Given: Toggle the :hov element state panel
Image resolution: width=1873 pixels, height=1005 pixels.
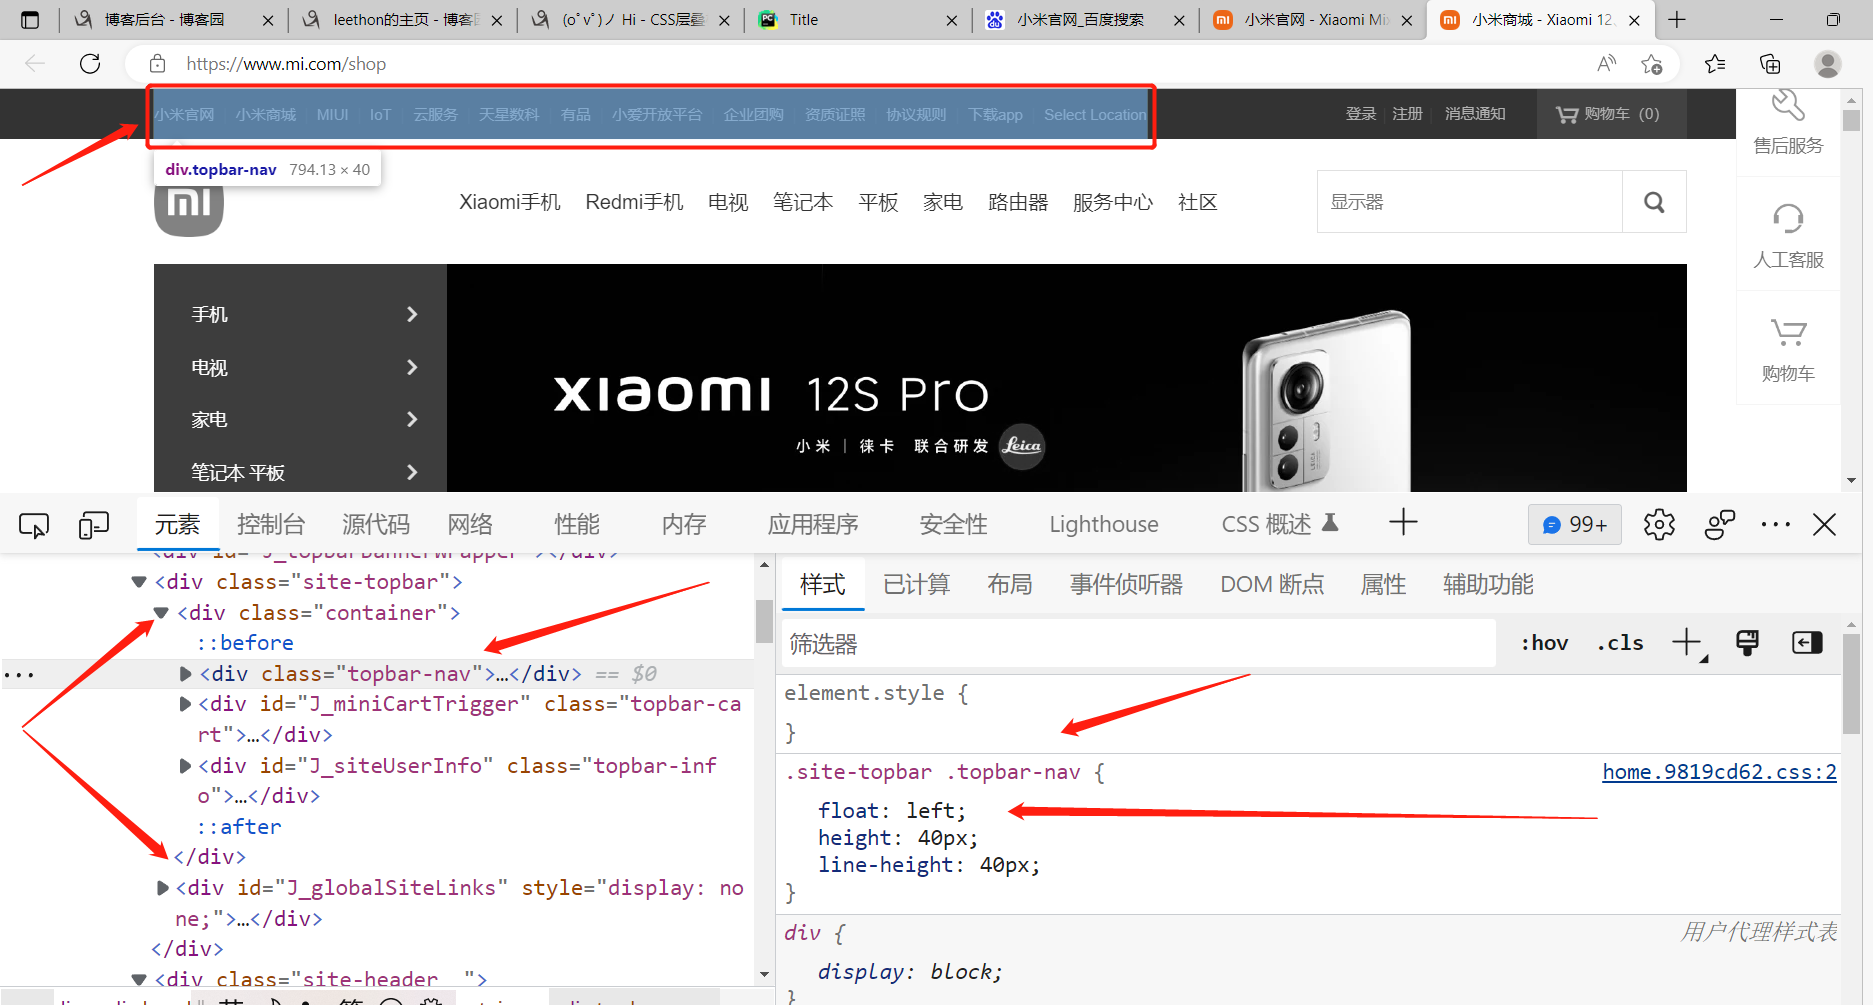Looking at the screenshot, I should click(x=1545, y=643).
